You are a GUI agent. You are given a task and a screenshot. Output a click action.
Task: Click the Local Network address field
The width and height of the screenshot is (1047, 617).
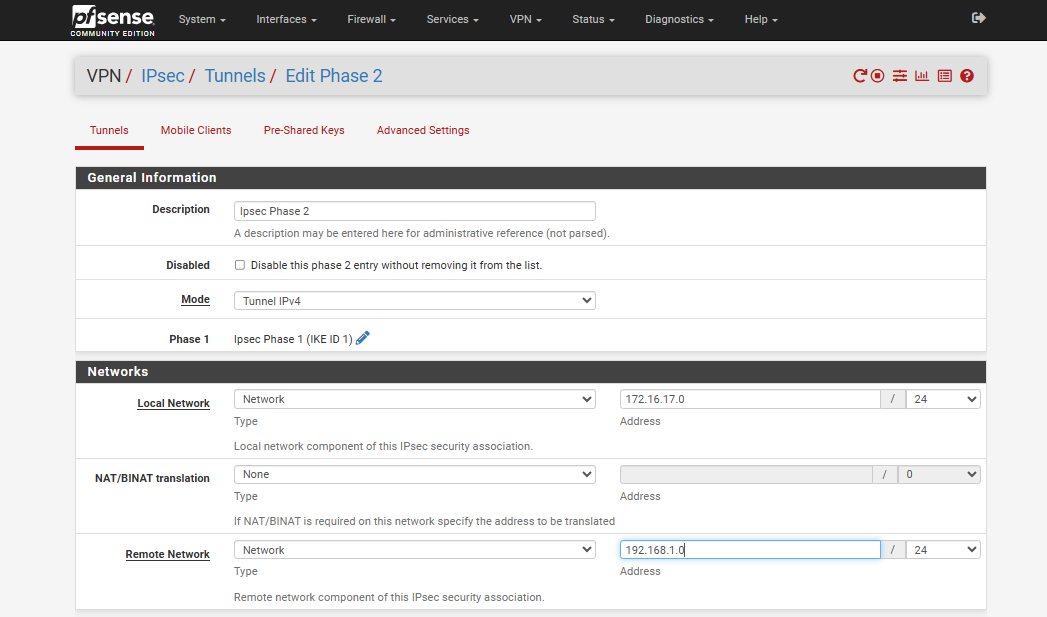click(x=749, y=399)
